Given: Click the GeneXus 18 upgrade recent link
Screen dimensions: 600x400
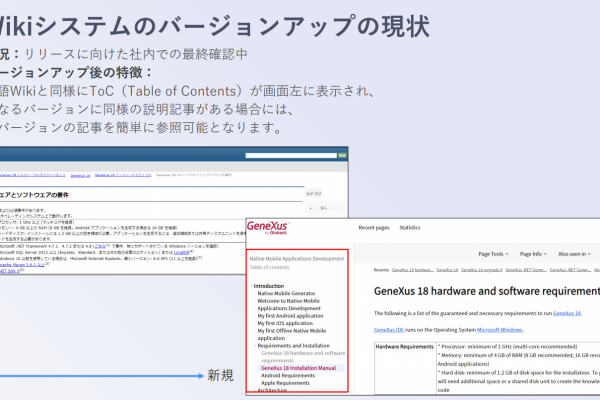Looking at the screenshot, I should point(481,270).
